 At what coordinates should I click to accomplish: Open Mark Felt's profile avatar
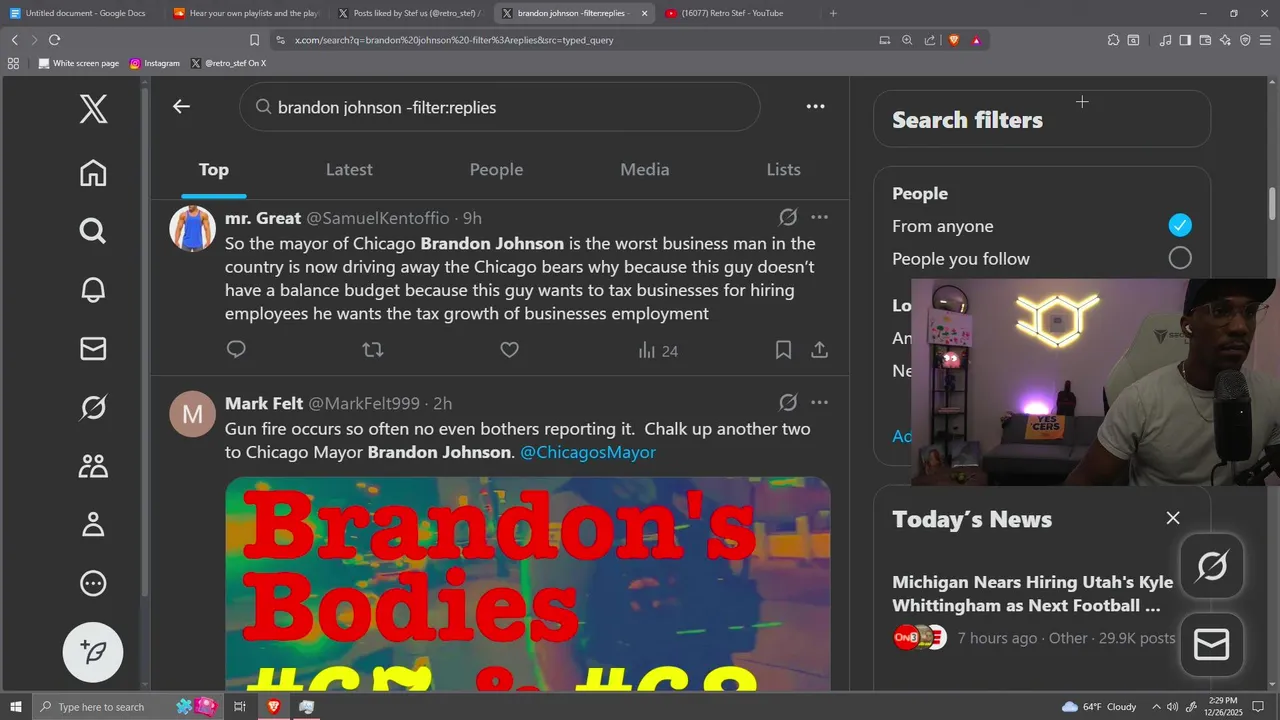point(192,413)
